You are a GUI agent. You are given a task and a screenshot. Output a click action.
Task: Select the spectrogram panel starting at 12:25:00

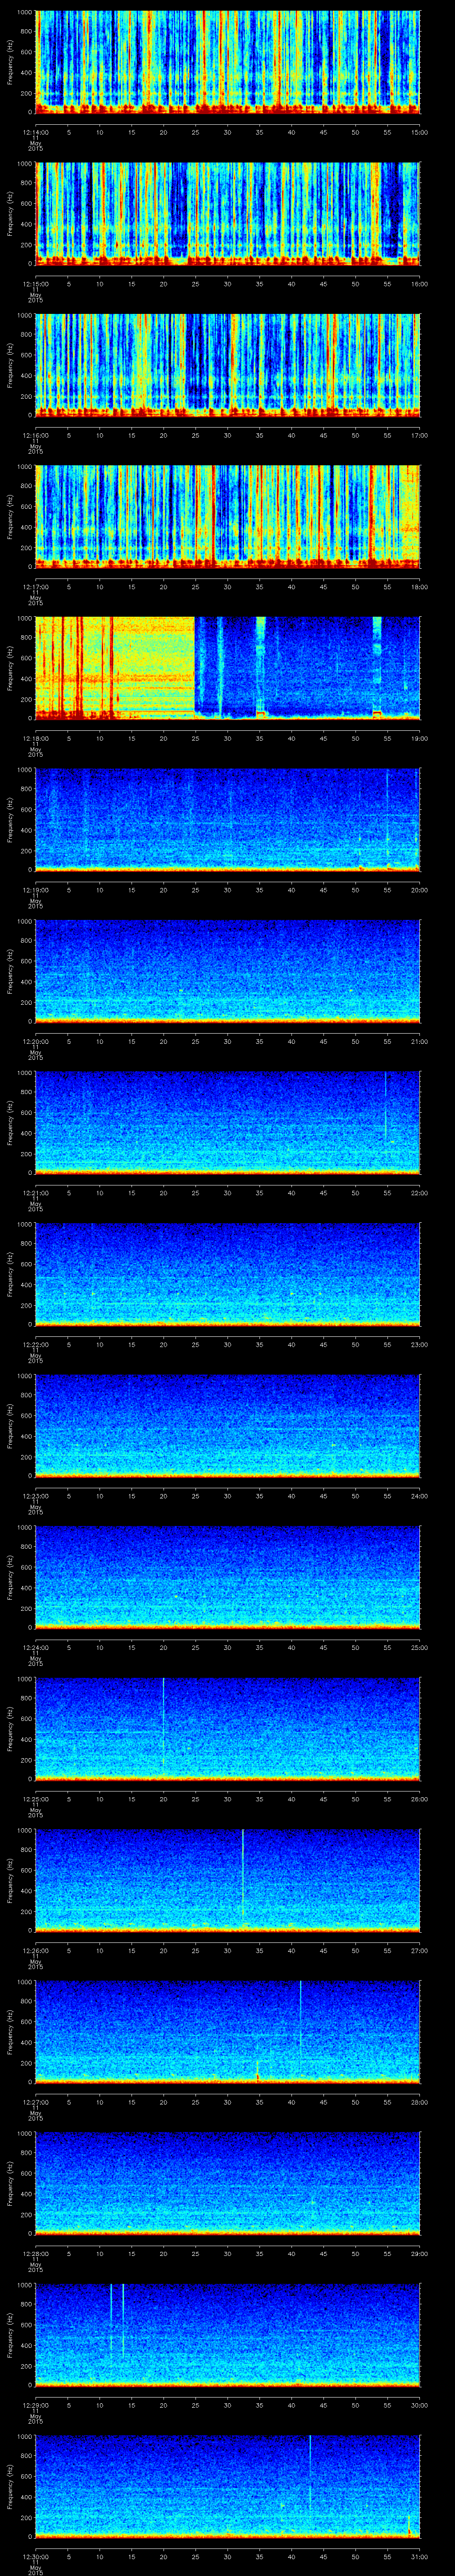pyautogui.click(x=228, y=1728)
